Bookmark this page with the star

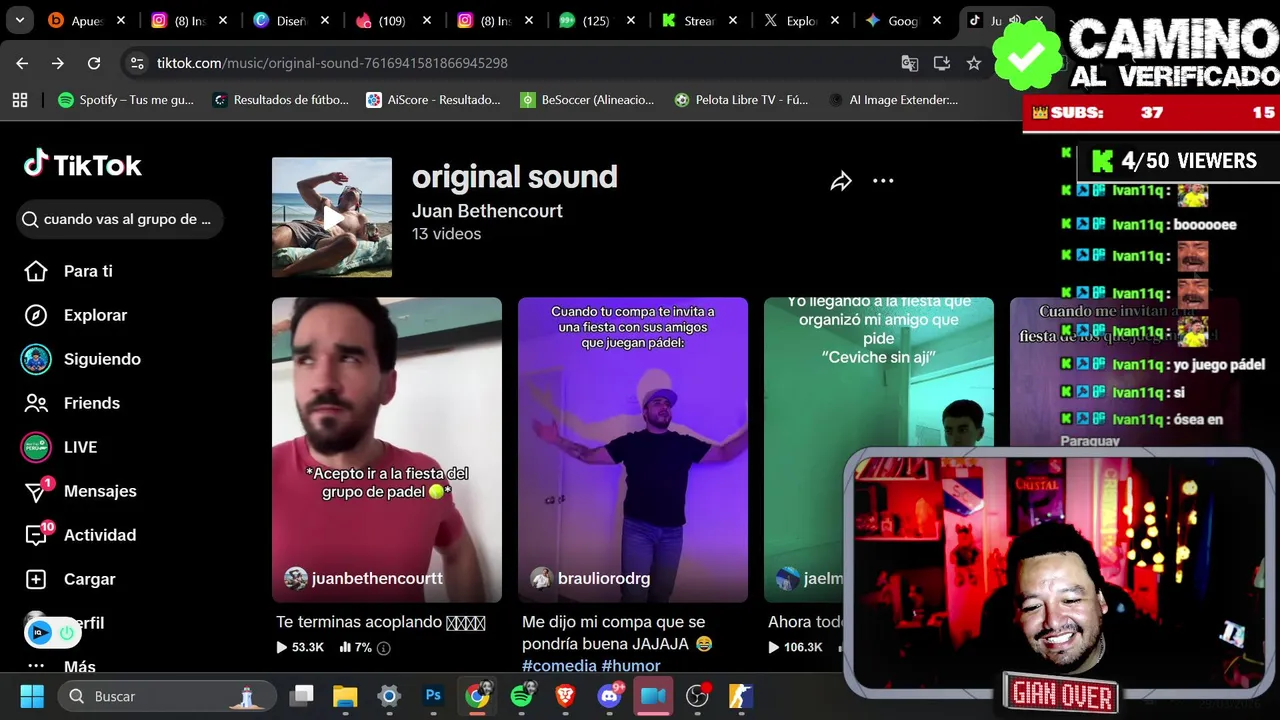point(973,63)
